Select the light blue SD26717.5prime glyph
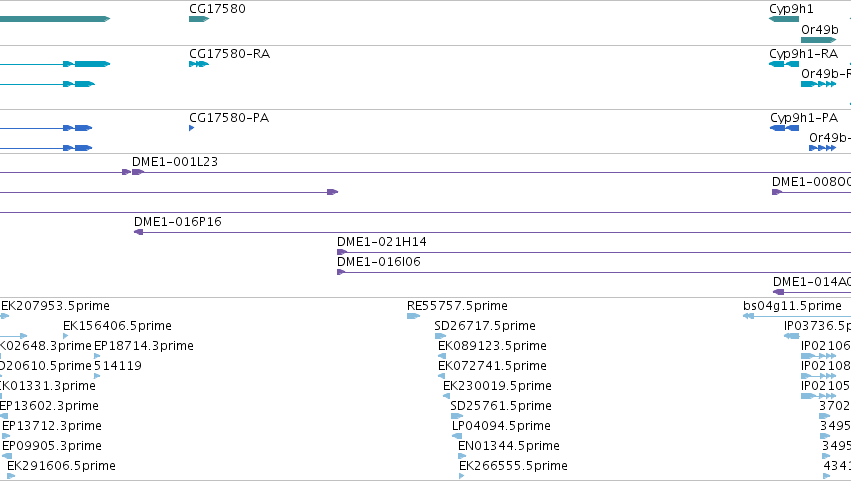Viewport: 851px width, 481px height. coord(440,336)
